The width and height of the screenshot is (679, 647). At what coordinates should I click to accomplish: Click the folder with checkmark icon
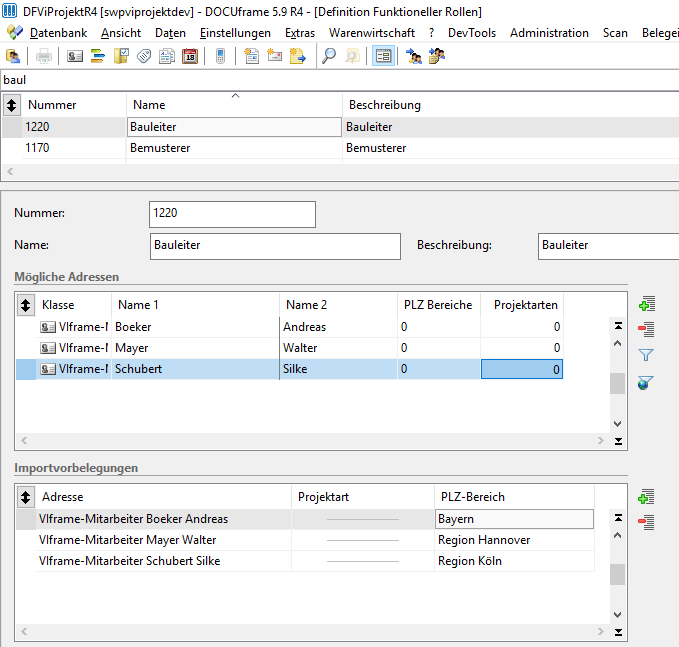[121, 56]
